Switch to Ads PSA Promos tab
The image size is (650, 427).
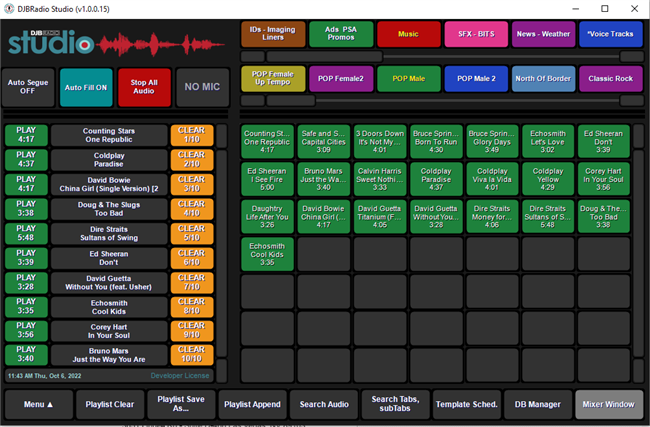pos(341,34)
